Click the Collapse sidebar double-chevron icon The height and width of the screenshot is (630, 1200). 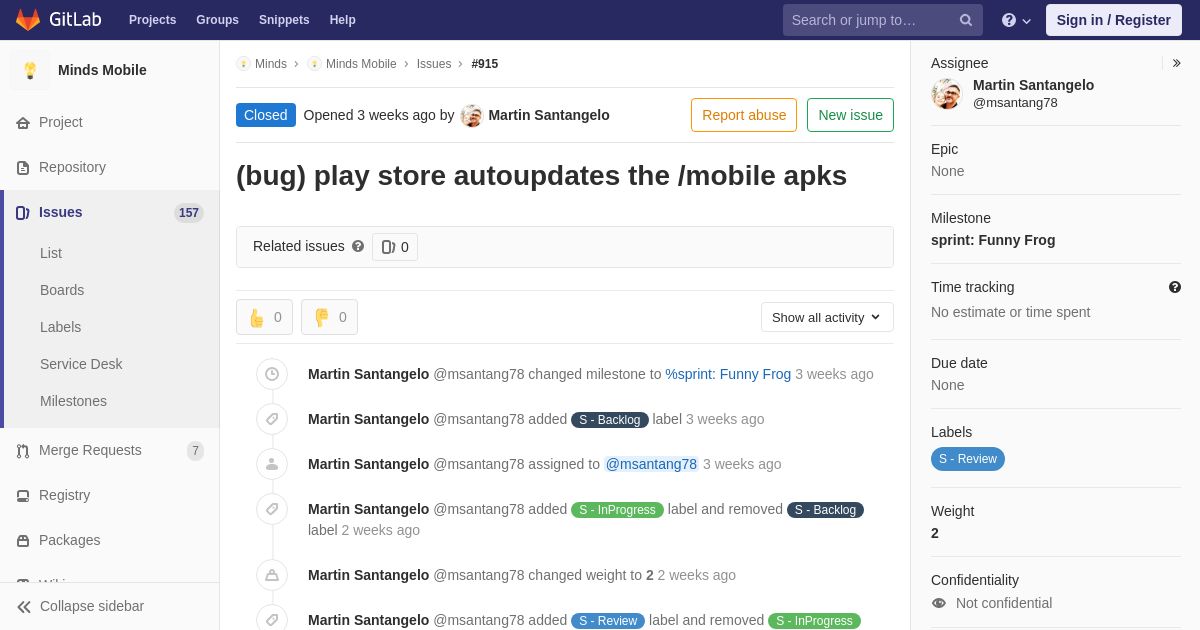pos(24,607)
